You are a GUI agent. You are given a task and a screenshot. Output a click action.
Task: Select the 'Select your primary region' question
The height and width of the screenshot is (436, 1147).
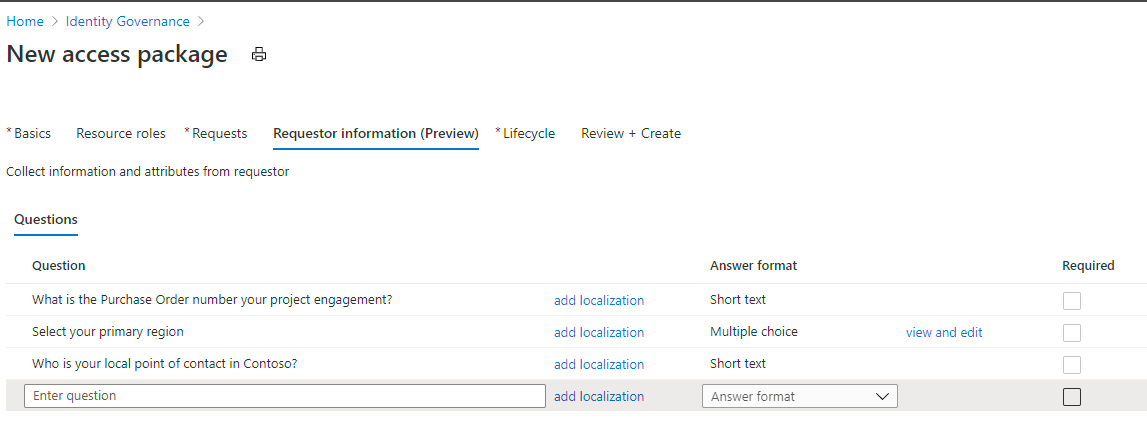(x=108, y=331)
